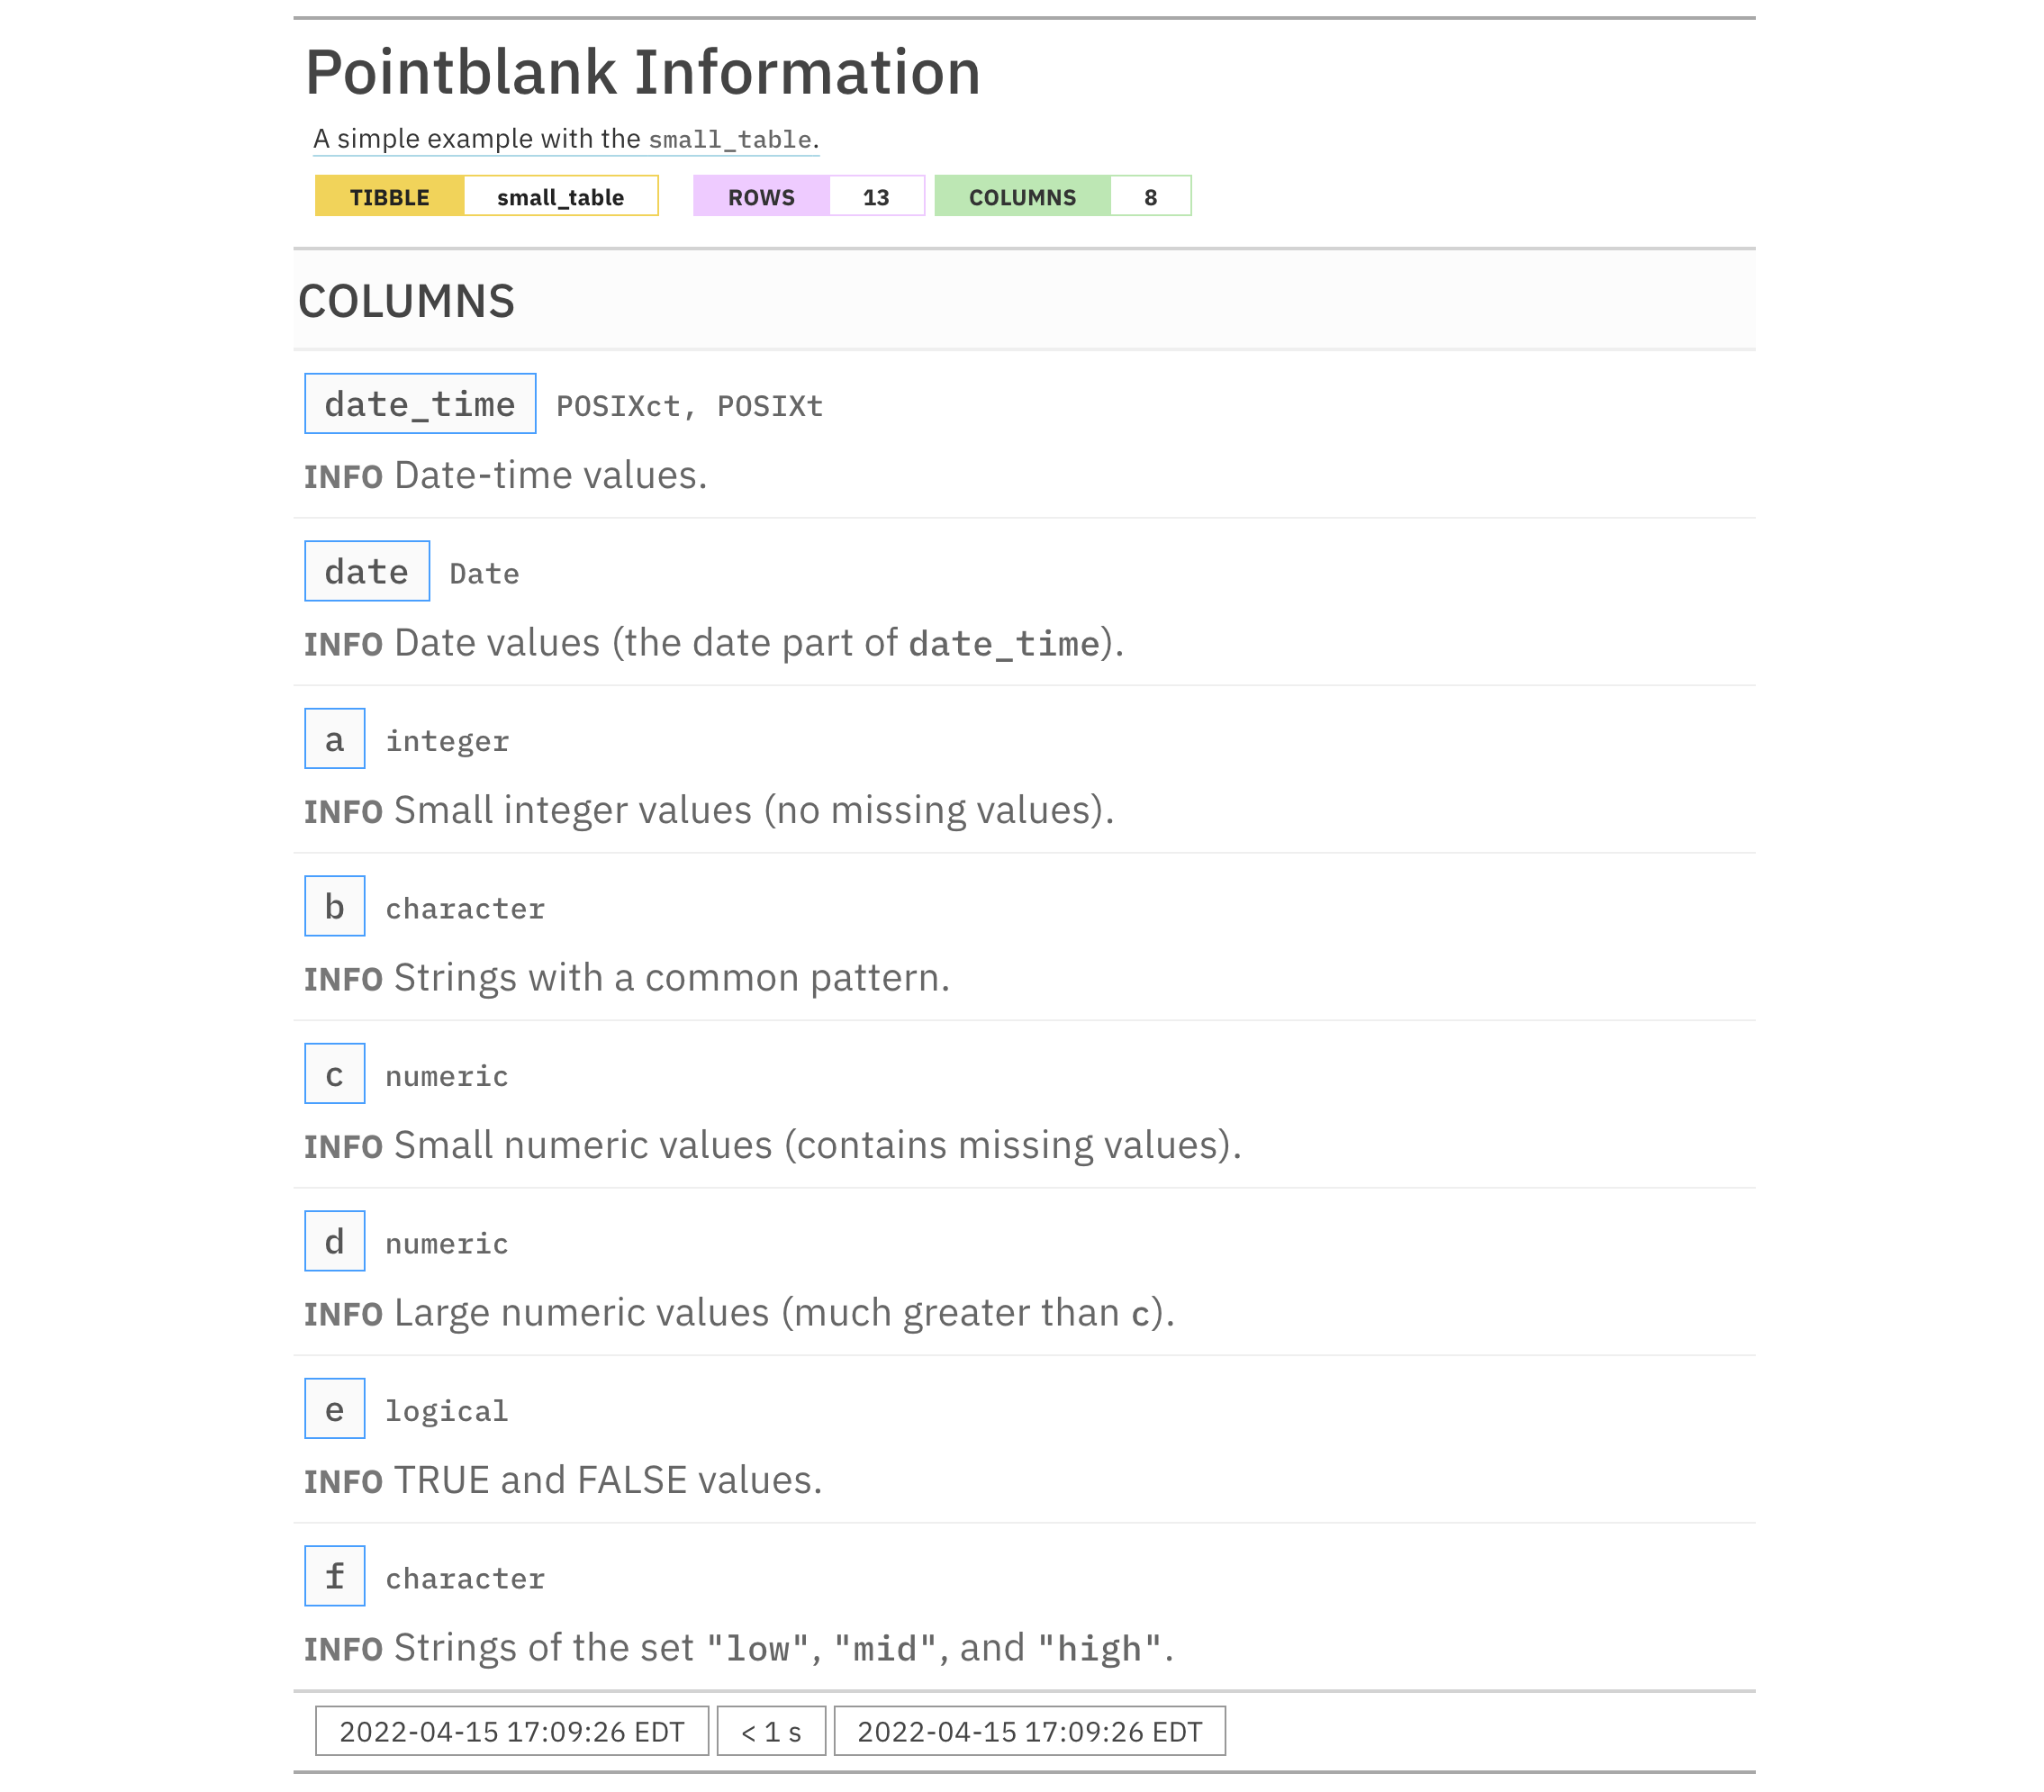Click the logical type indicator for column e

pyautogui.click(x=443, y=1409)
